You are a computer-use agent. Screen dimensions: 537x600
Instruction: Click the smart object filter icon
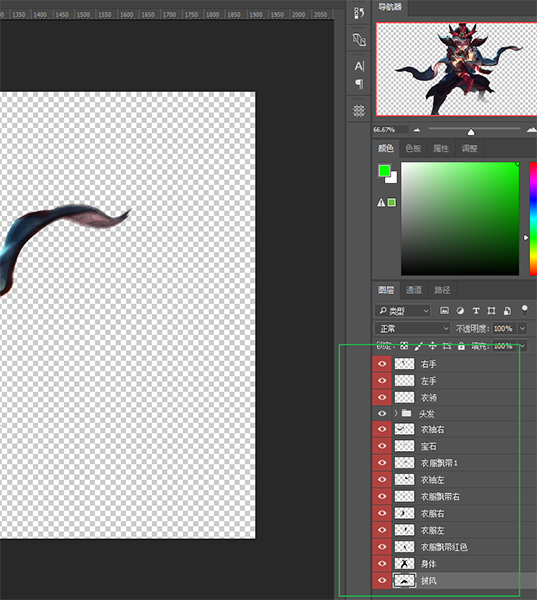[x=507, y=311]
